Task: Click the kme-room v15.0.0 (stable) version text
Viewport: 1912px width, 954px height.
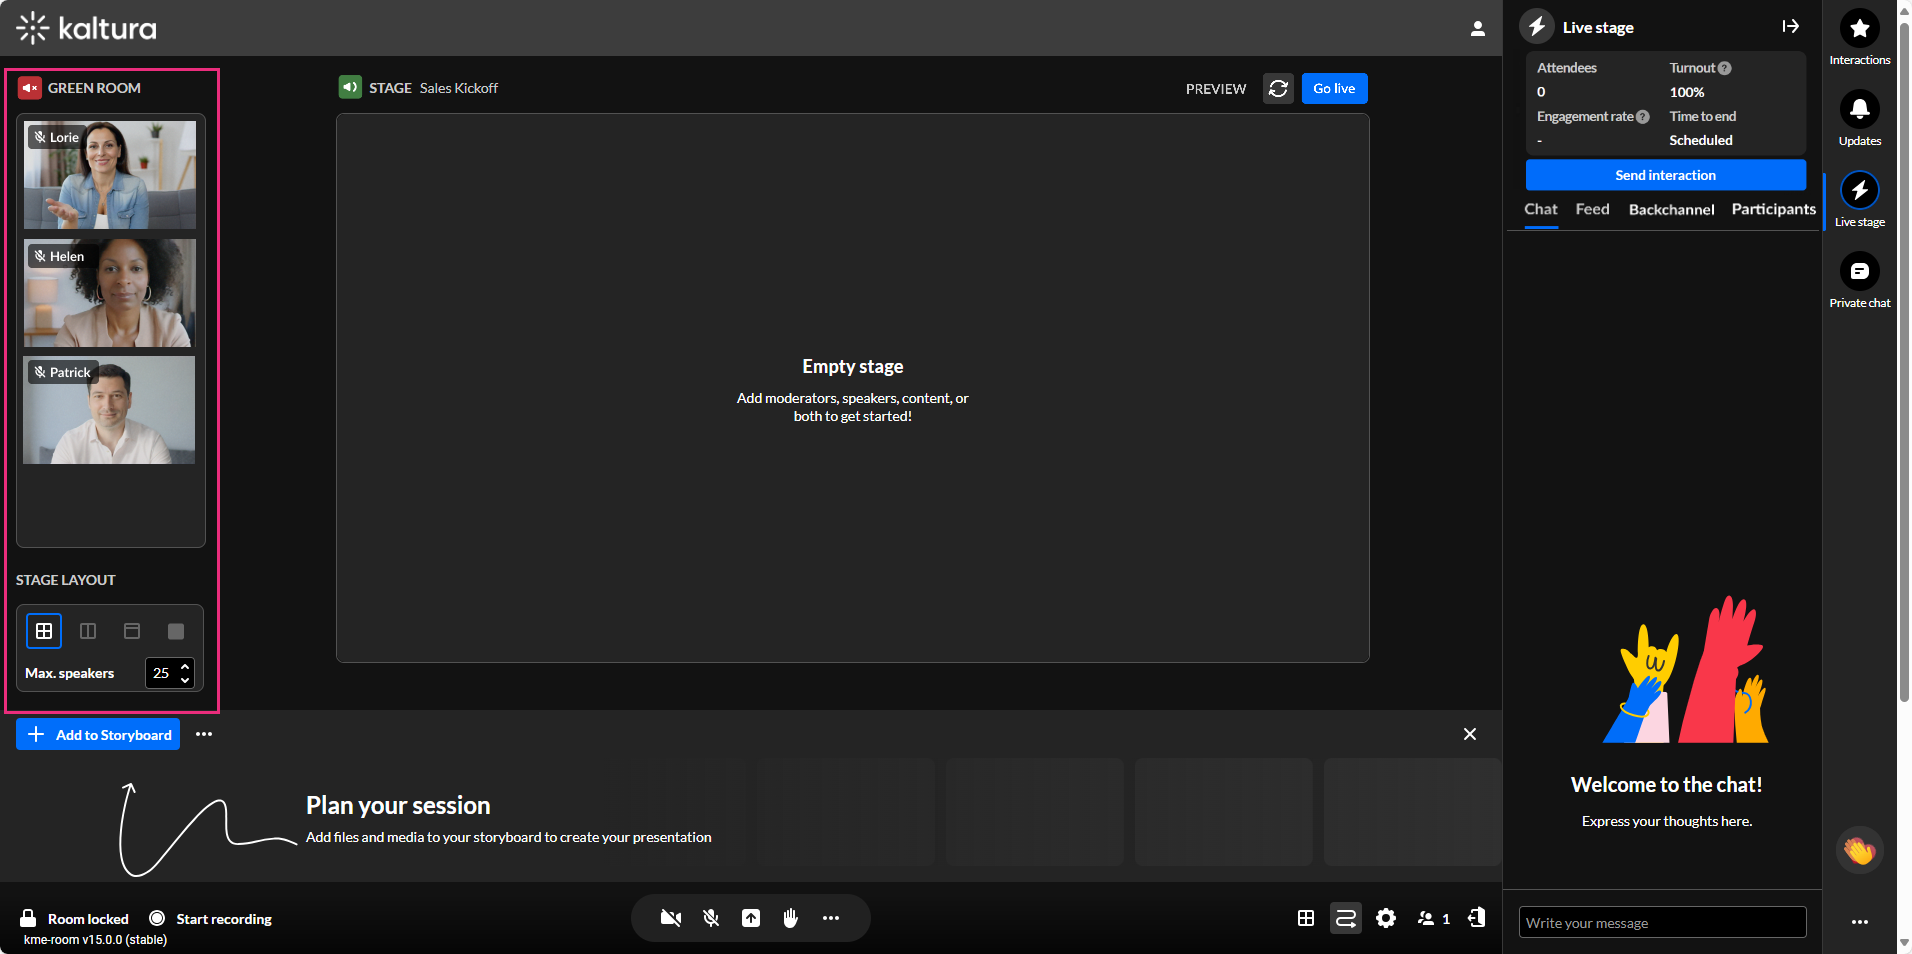Action: [x=95, y=940]
